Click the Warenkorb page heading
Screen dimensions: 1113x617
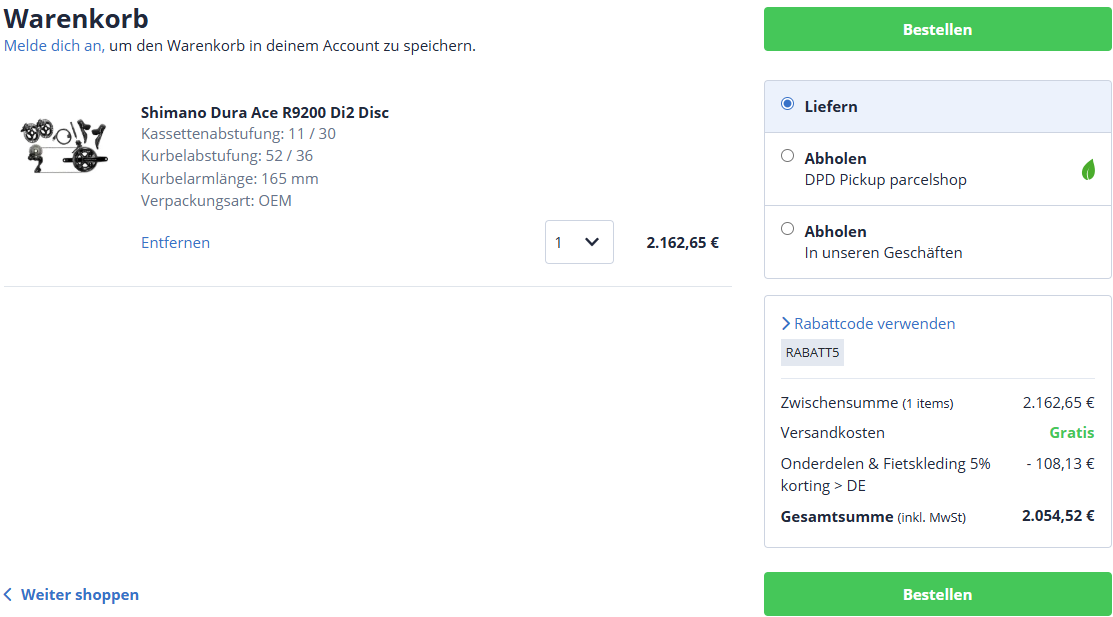click(76, 18)
